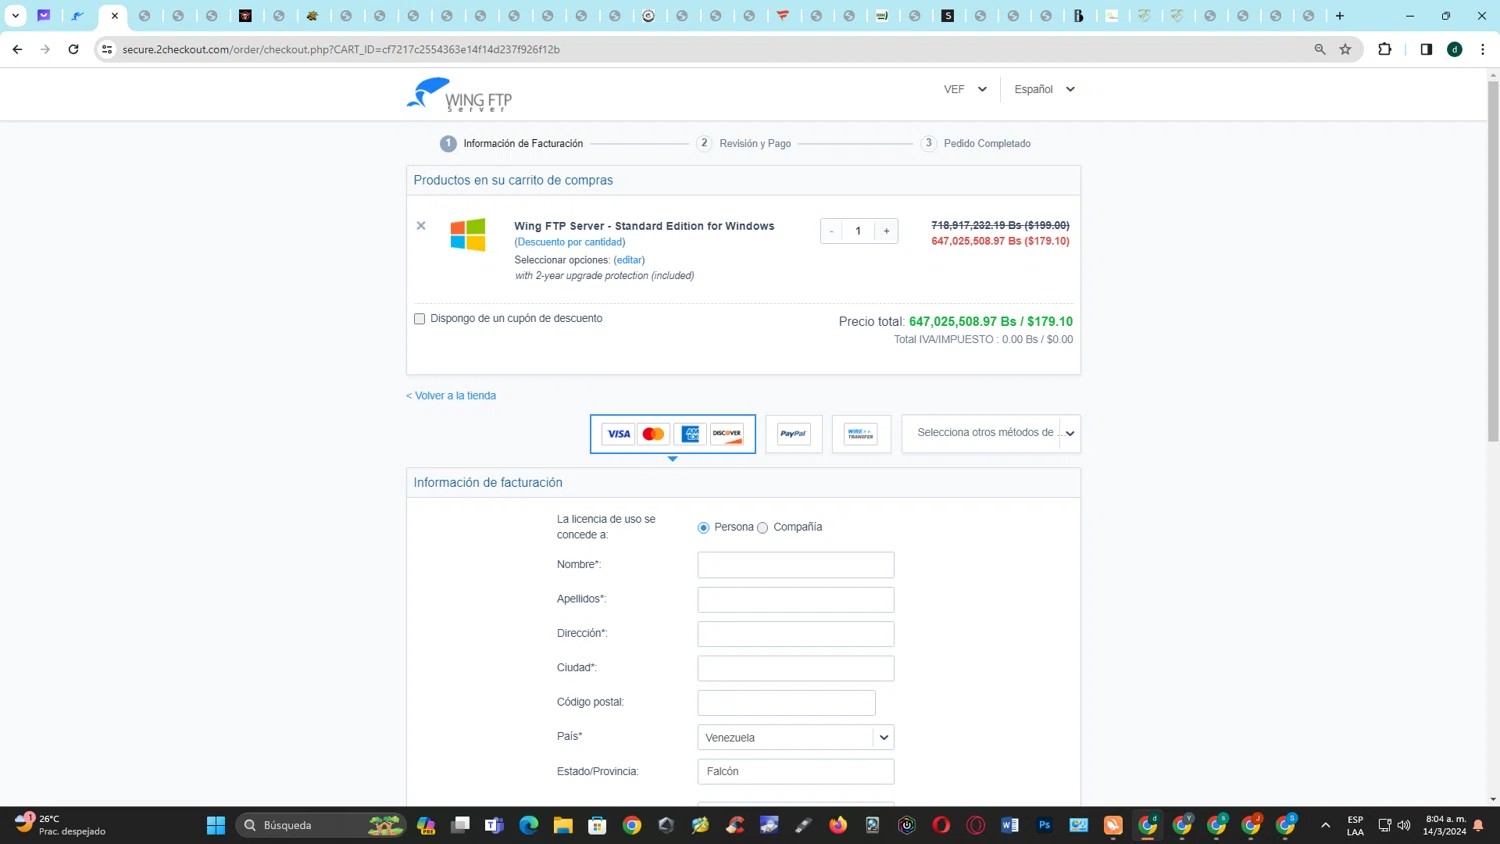
Task: Open the notifications bell icon
Action: click(1478, 825)
